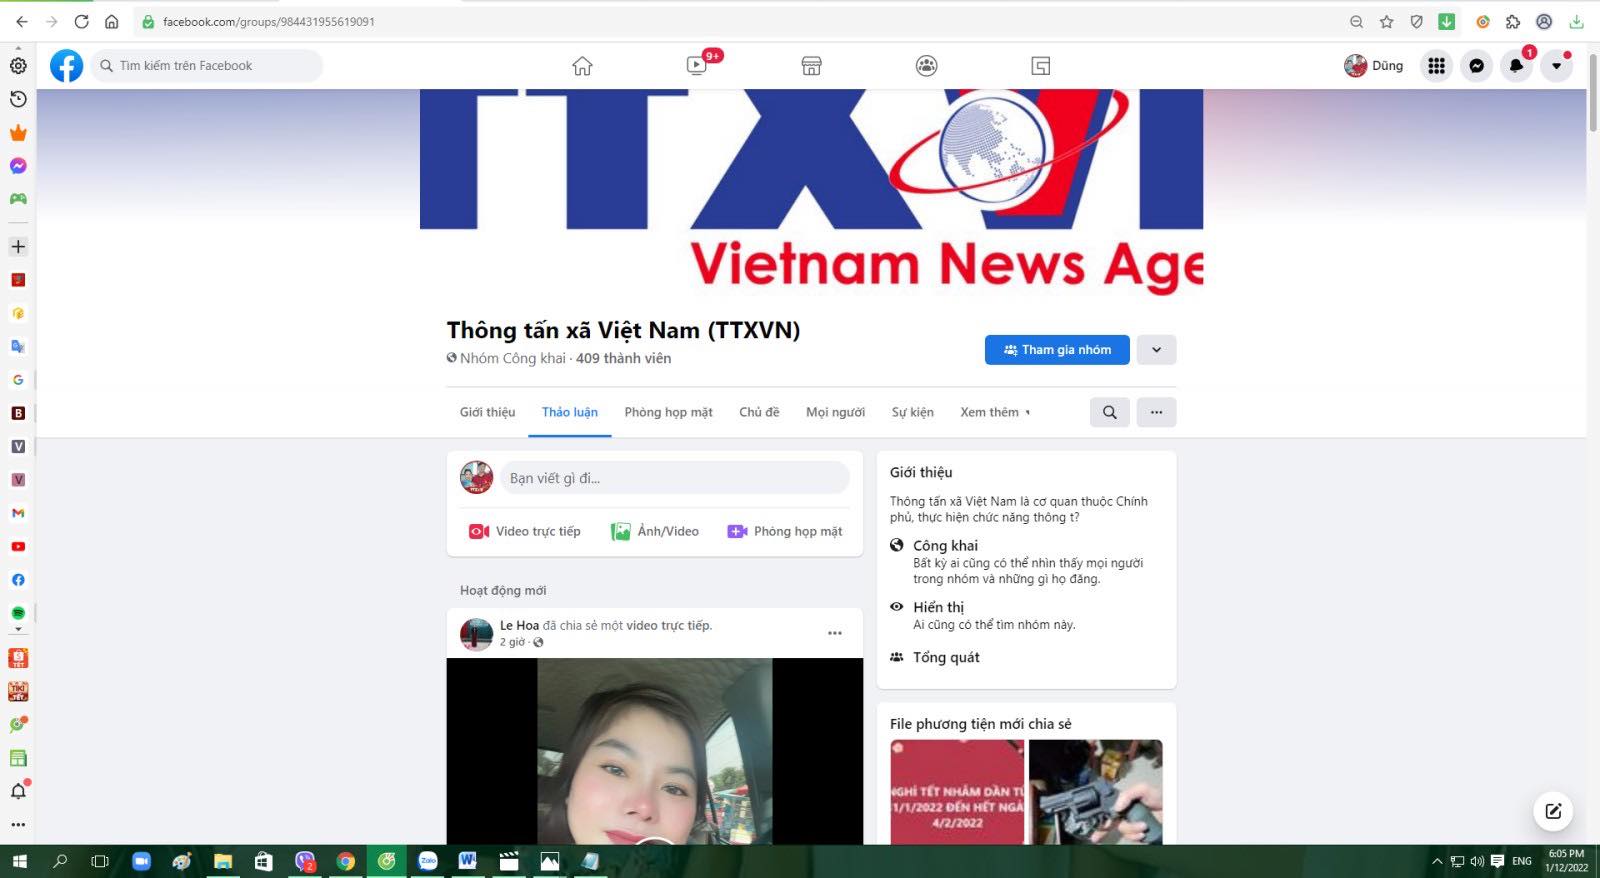Image resolution: width=1600 pixels, height=878 pixels.
Task: Expand the dropdown next to Tham gia nhóm
Action: [x=1156, y=350]
